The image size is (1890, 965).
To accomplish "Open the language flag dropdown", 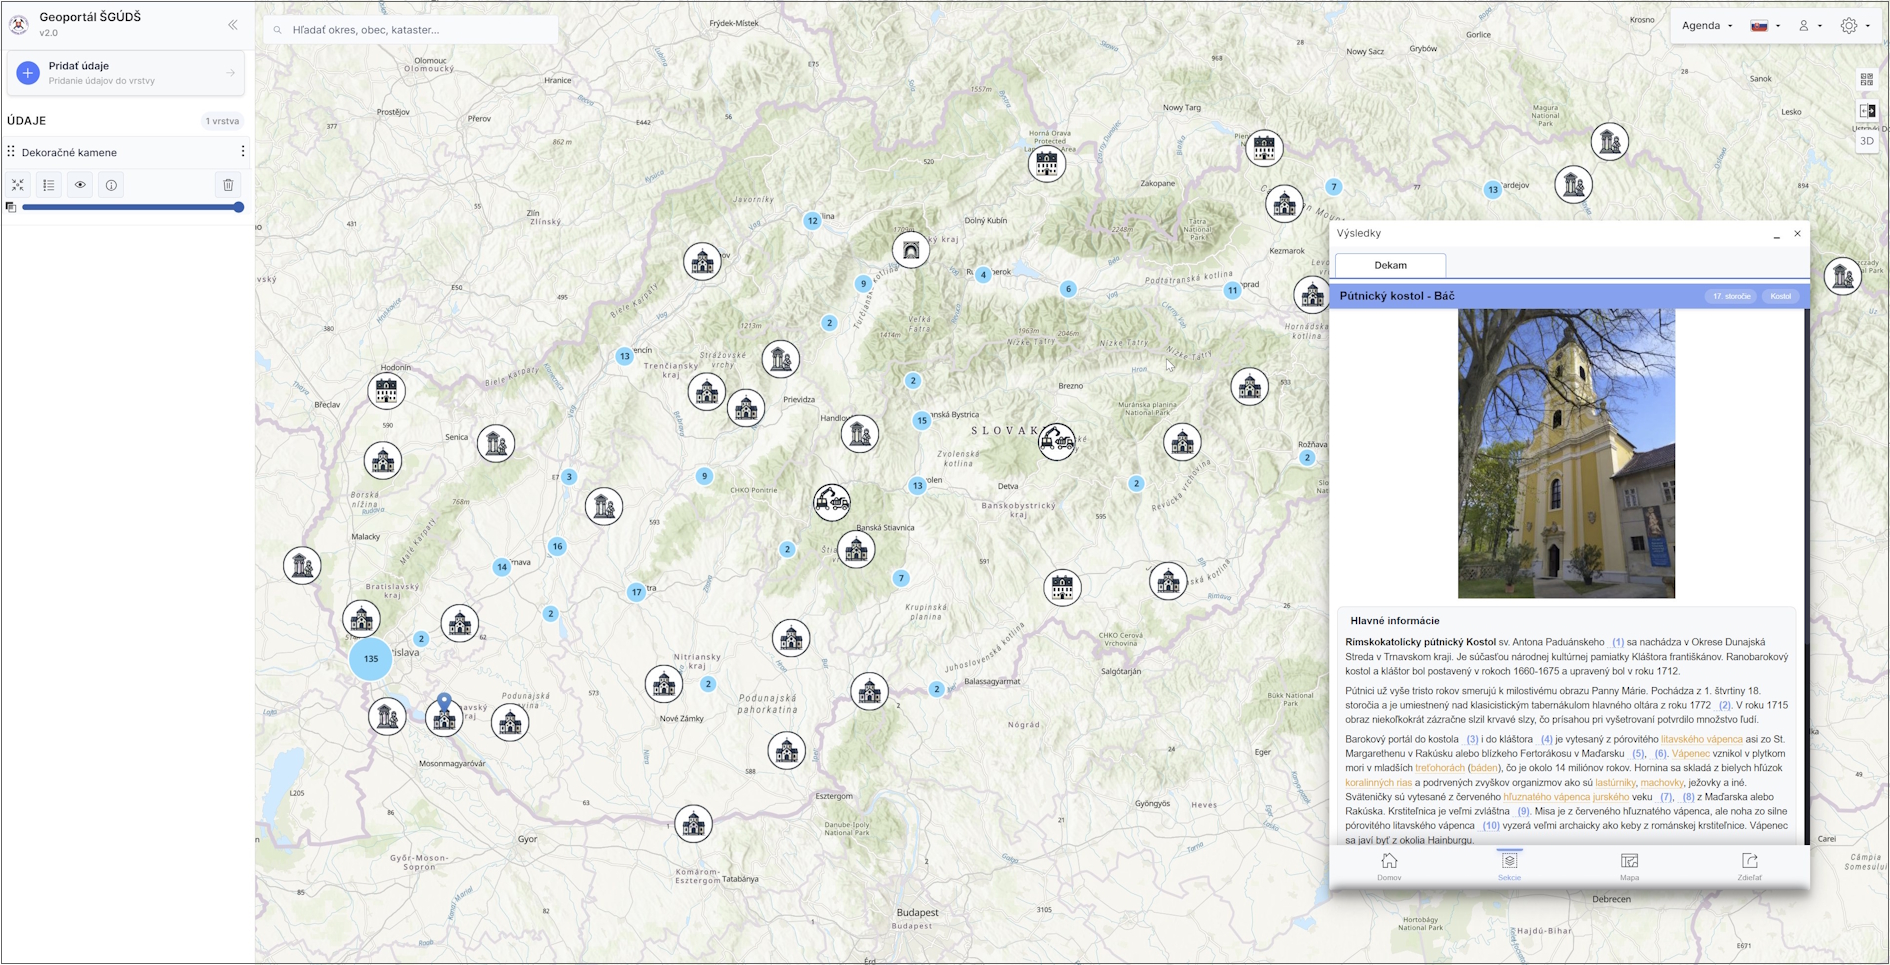I will click(x=1765, y=26).
